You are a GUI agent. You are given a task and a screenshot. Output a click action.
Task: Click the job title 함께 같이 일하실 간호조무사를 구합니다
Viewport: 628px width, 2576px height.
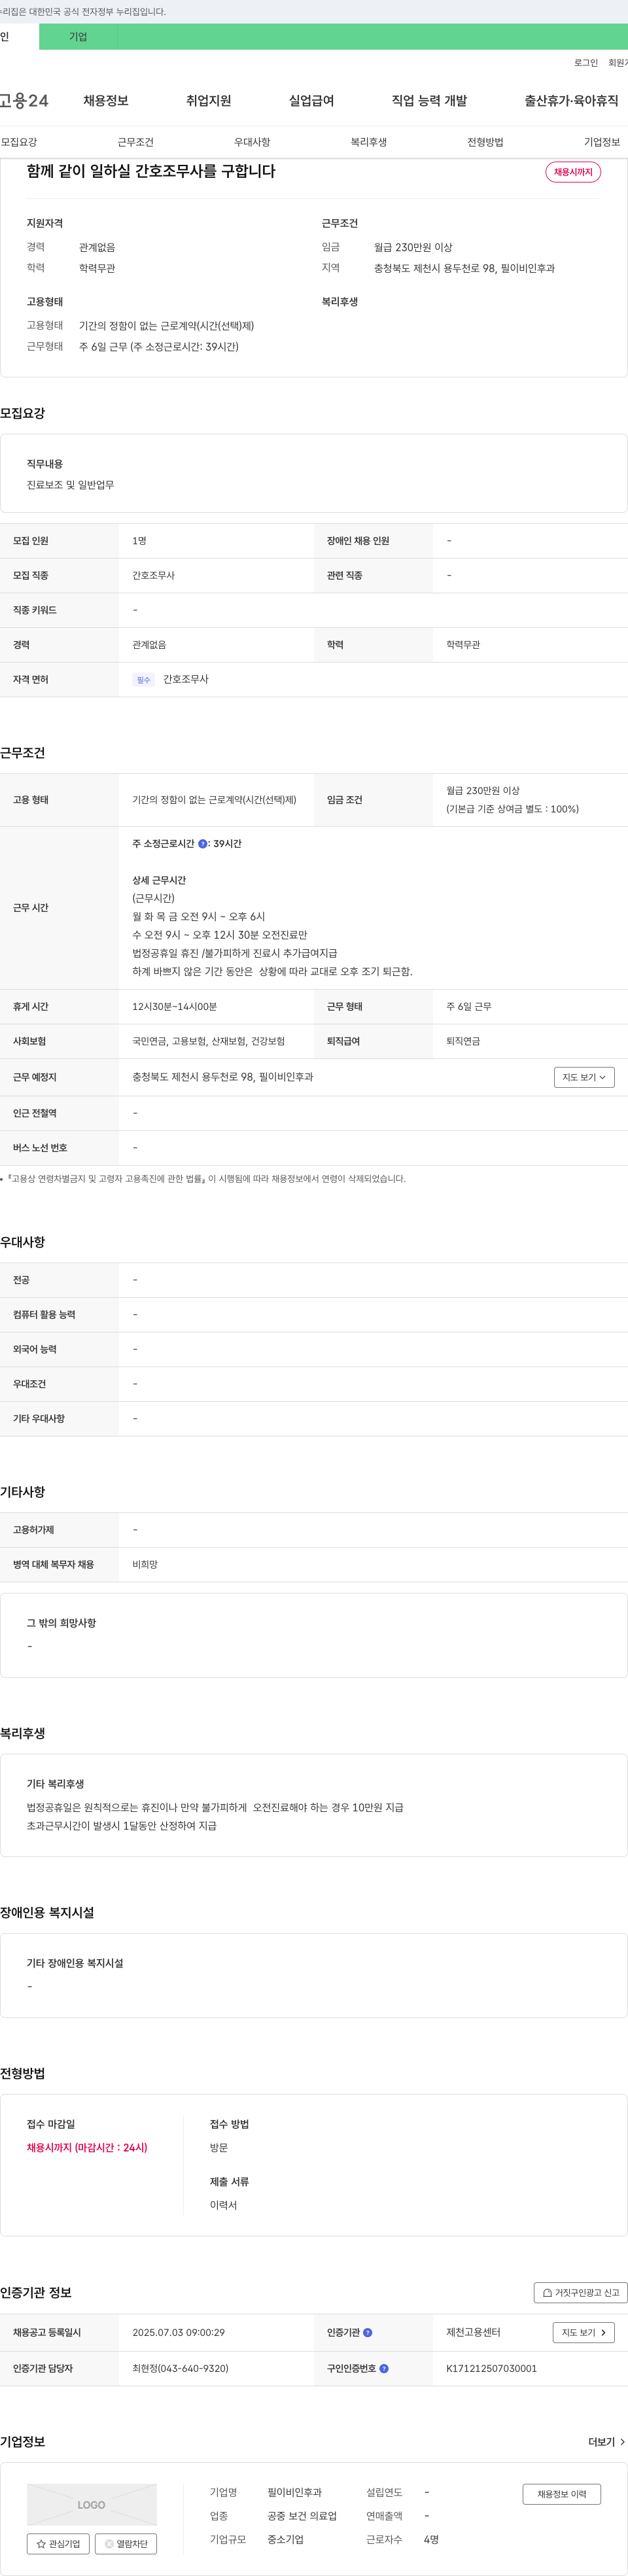(x=151, y=171)
